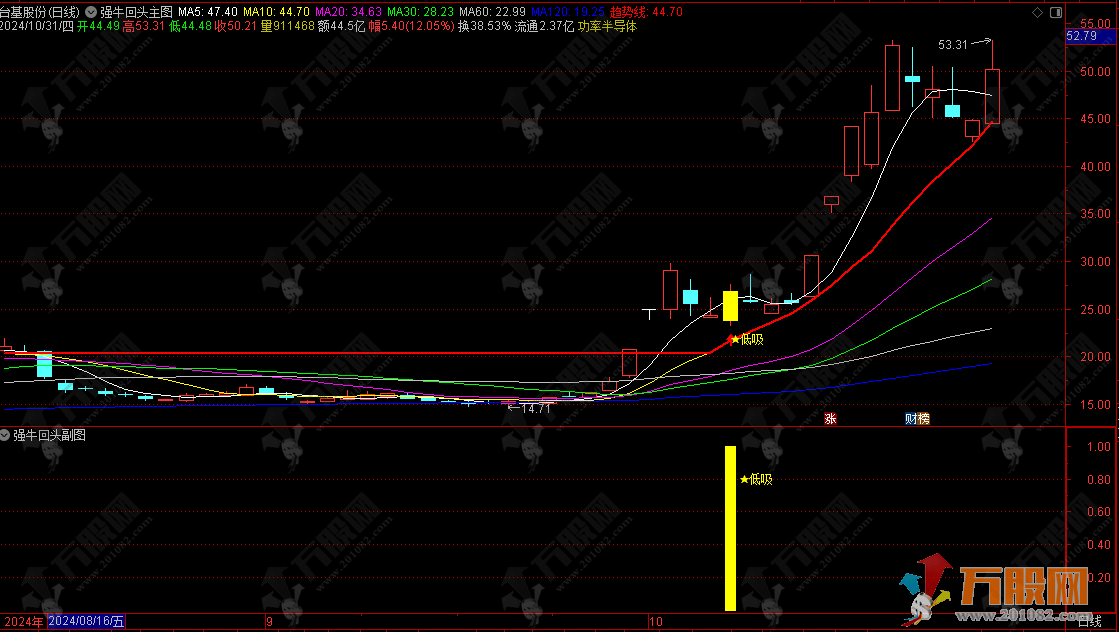Click the highlighted date 2024/08/16/五 on the timeline

point(86,621)
